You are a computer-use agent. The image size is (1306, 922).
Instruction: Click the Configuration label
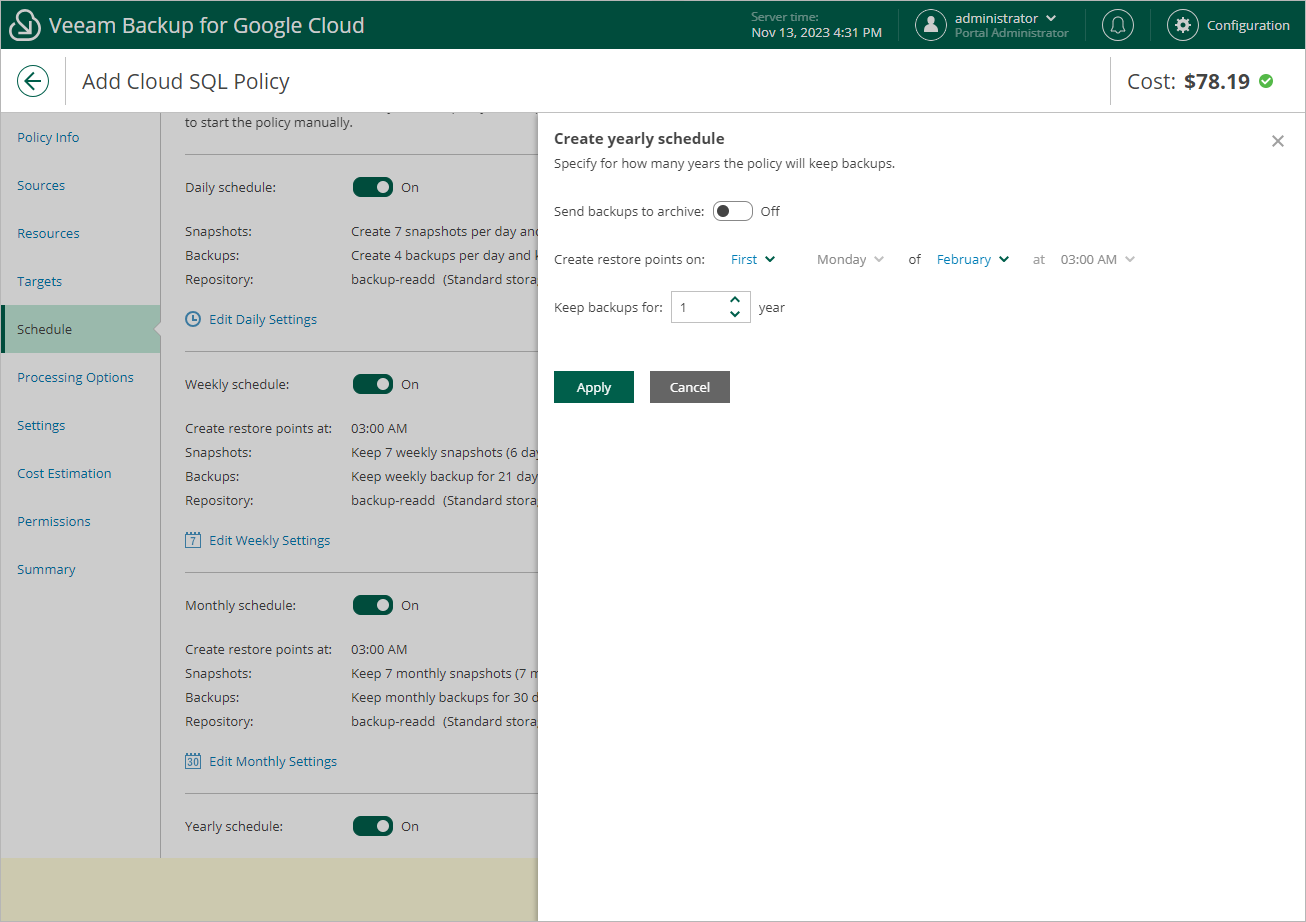[1248, 25]
